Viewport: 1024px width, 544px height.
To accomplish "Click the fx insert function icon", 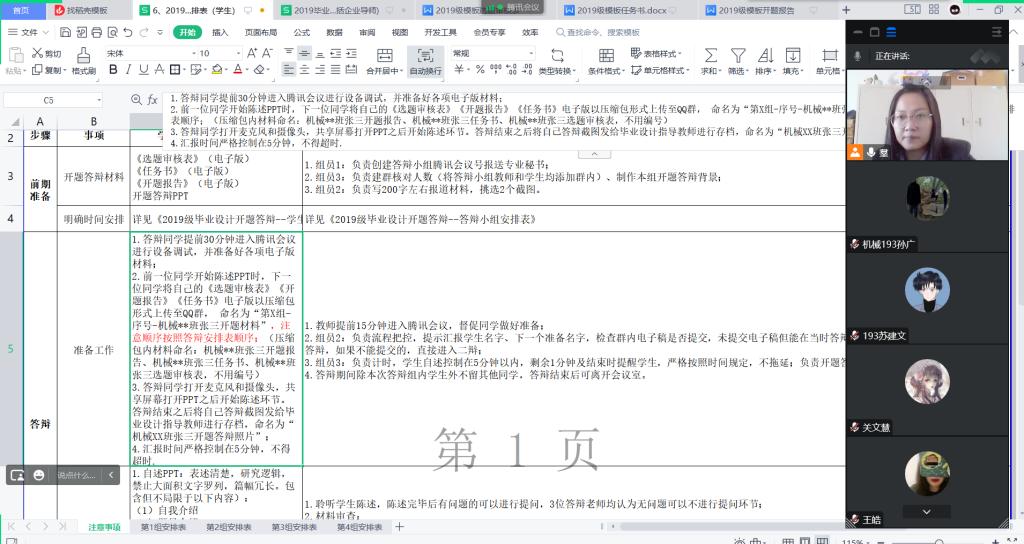I will point(153,100).
